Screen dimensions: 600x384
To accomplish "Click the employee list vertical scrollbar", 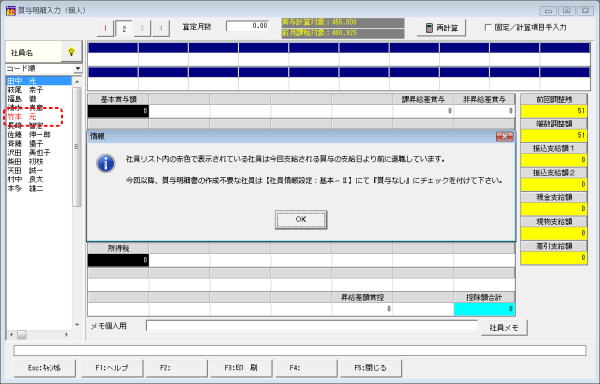I will pyautogui.click(x=77, y=203).
